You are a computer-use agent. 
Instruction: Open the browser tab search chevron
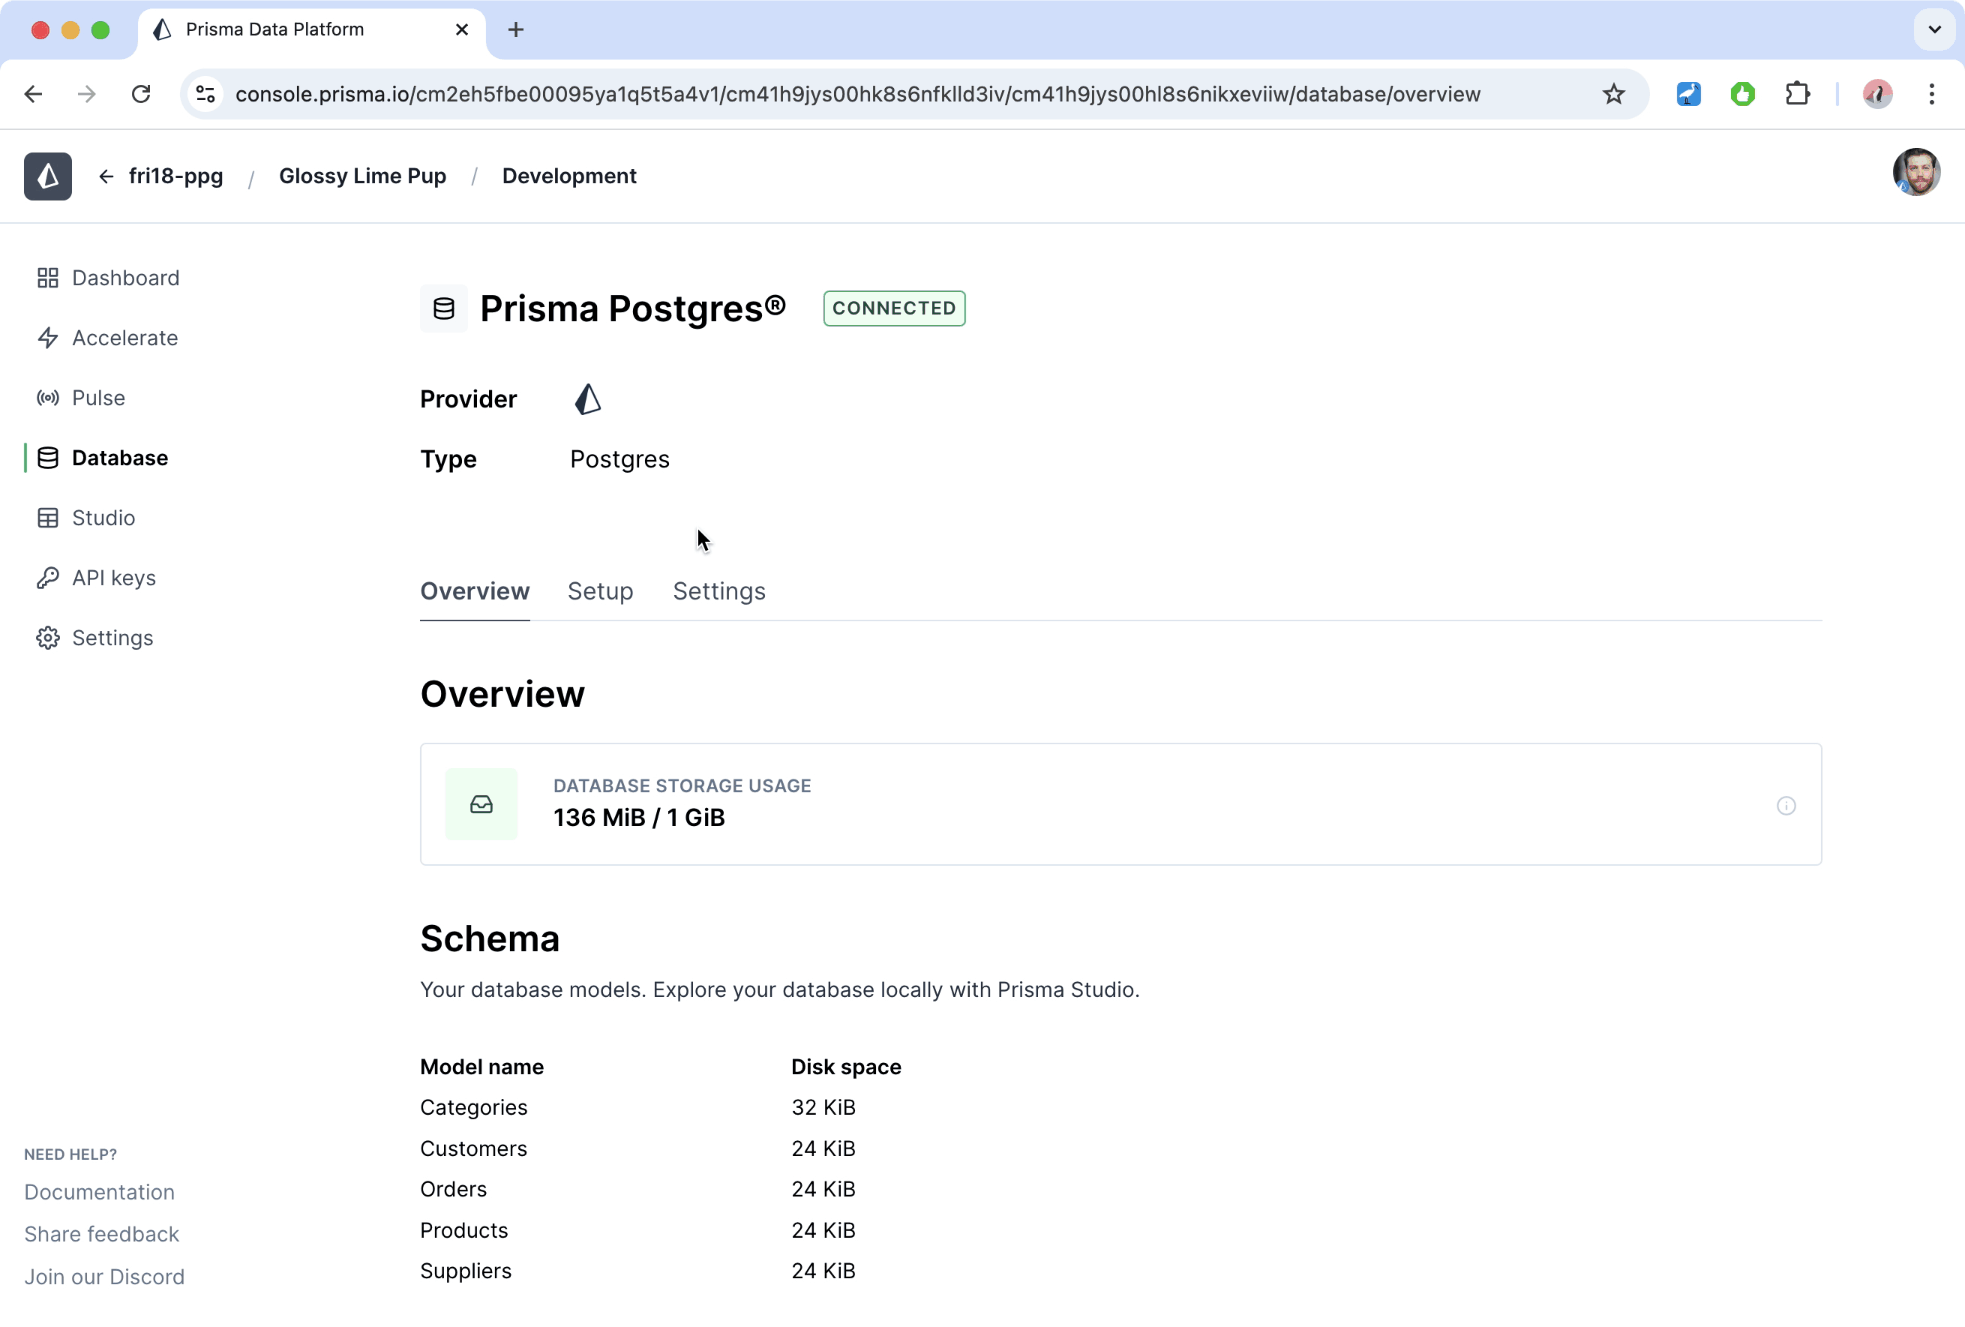pyautogui.click(x=1935, y=29)
